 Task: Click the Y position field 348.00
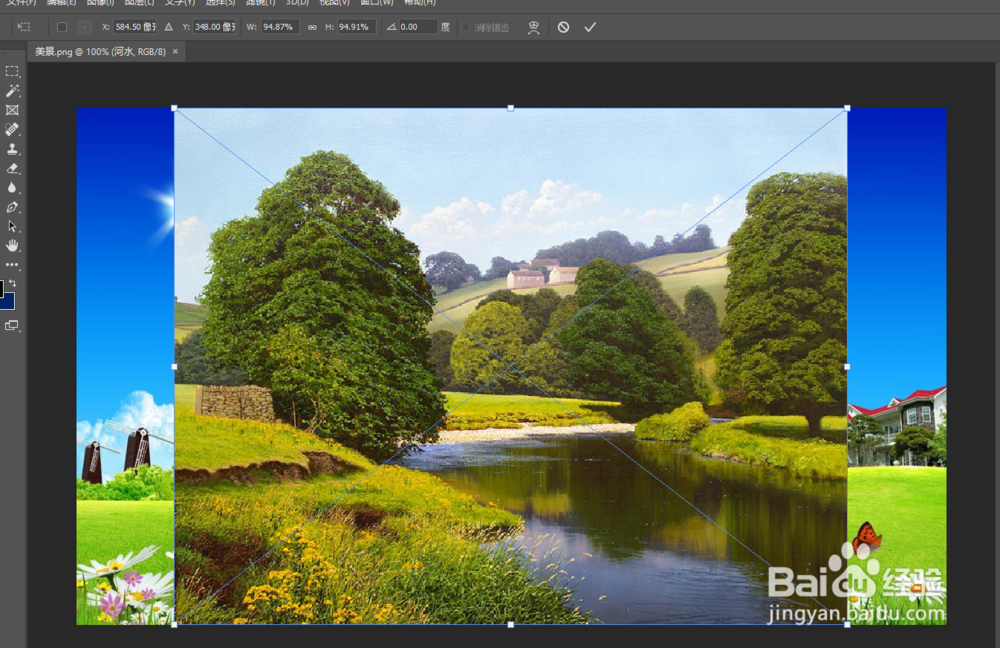coord(215,27)
